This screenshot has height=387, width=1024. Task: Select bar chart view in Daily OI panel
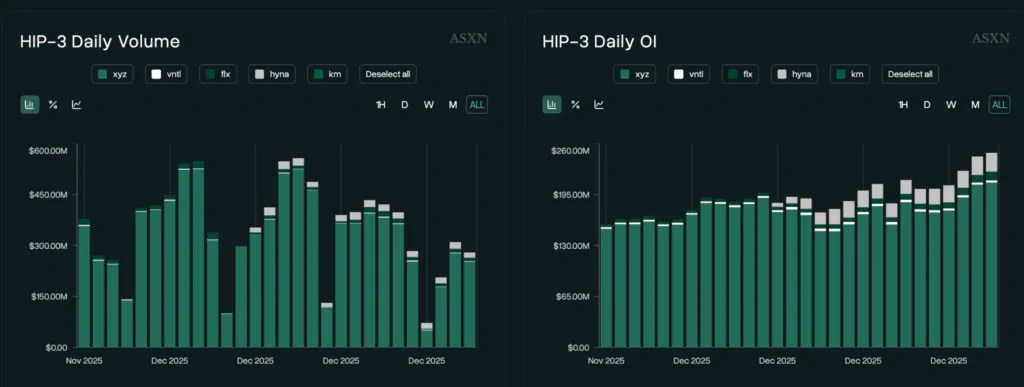552,104
